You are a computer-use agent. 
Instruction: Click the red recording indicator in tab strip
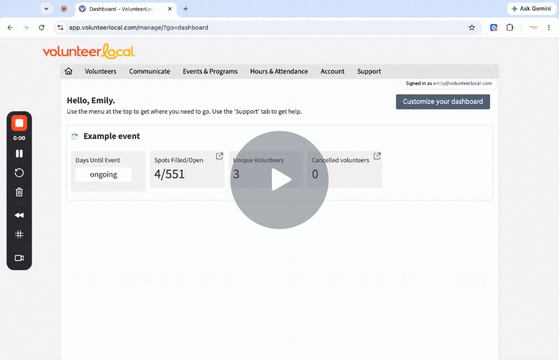pyautogui.click(x=64, y=9)
